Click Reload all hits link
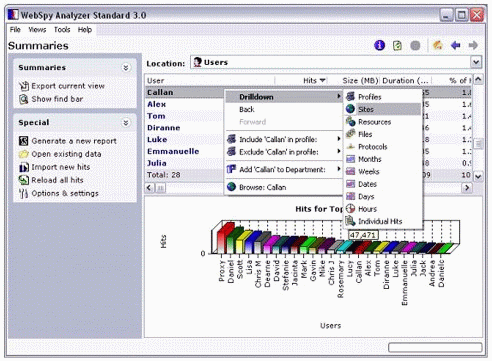Image resolution: width=492 pixels, height=361 pixels. (57, 180)
